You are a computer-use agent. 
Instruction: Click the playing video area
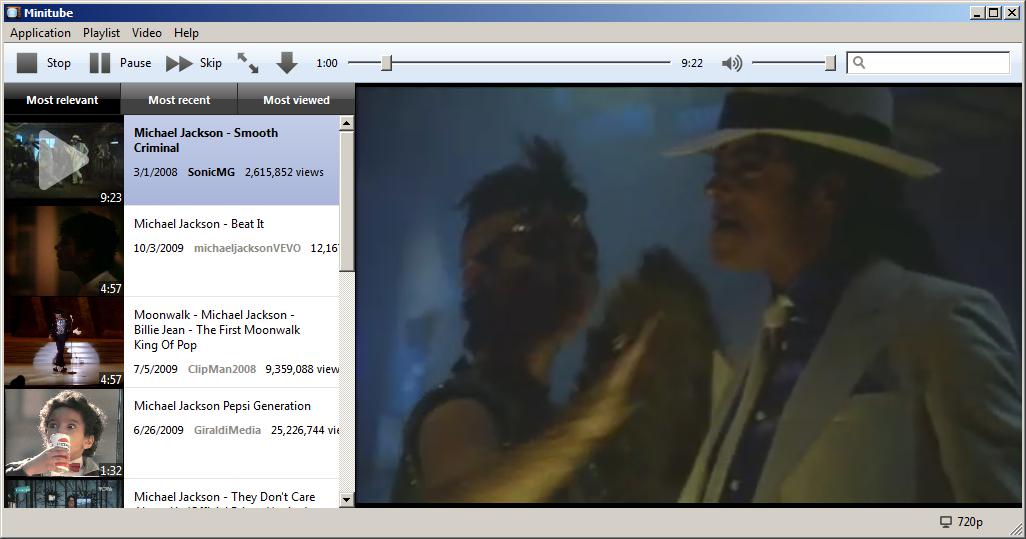tap(688, 295)
